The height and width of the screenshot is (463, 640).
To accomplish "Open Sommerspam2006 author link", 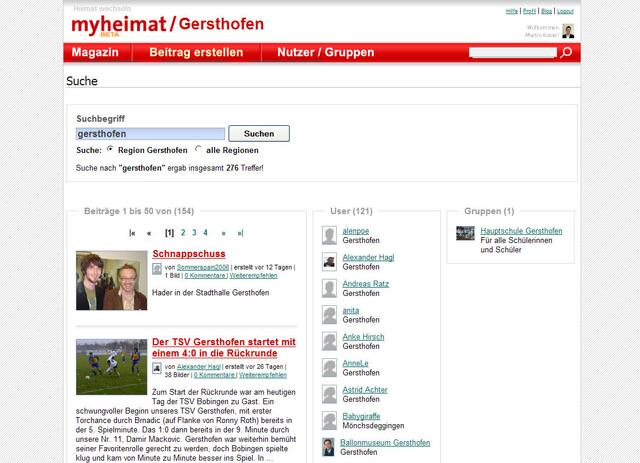I will (x=203, y=267).
